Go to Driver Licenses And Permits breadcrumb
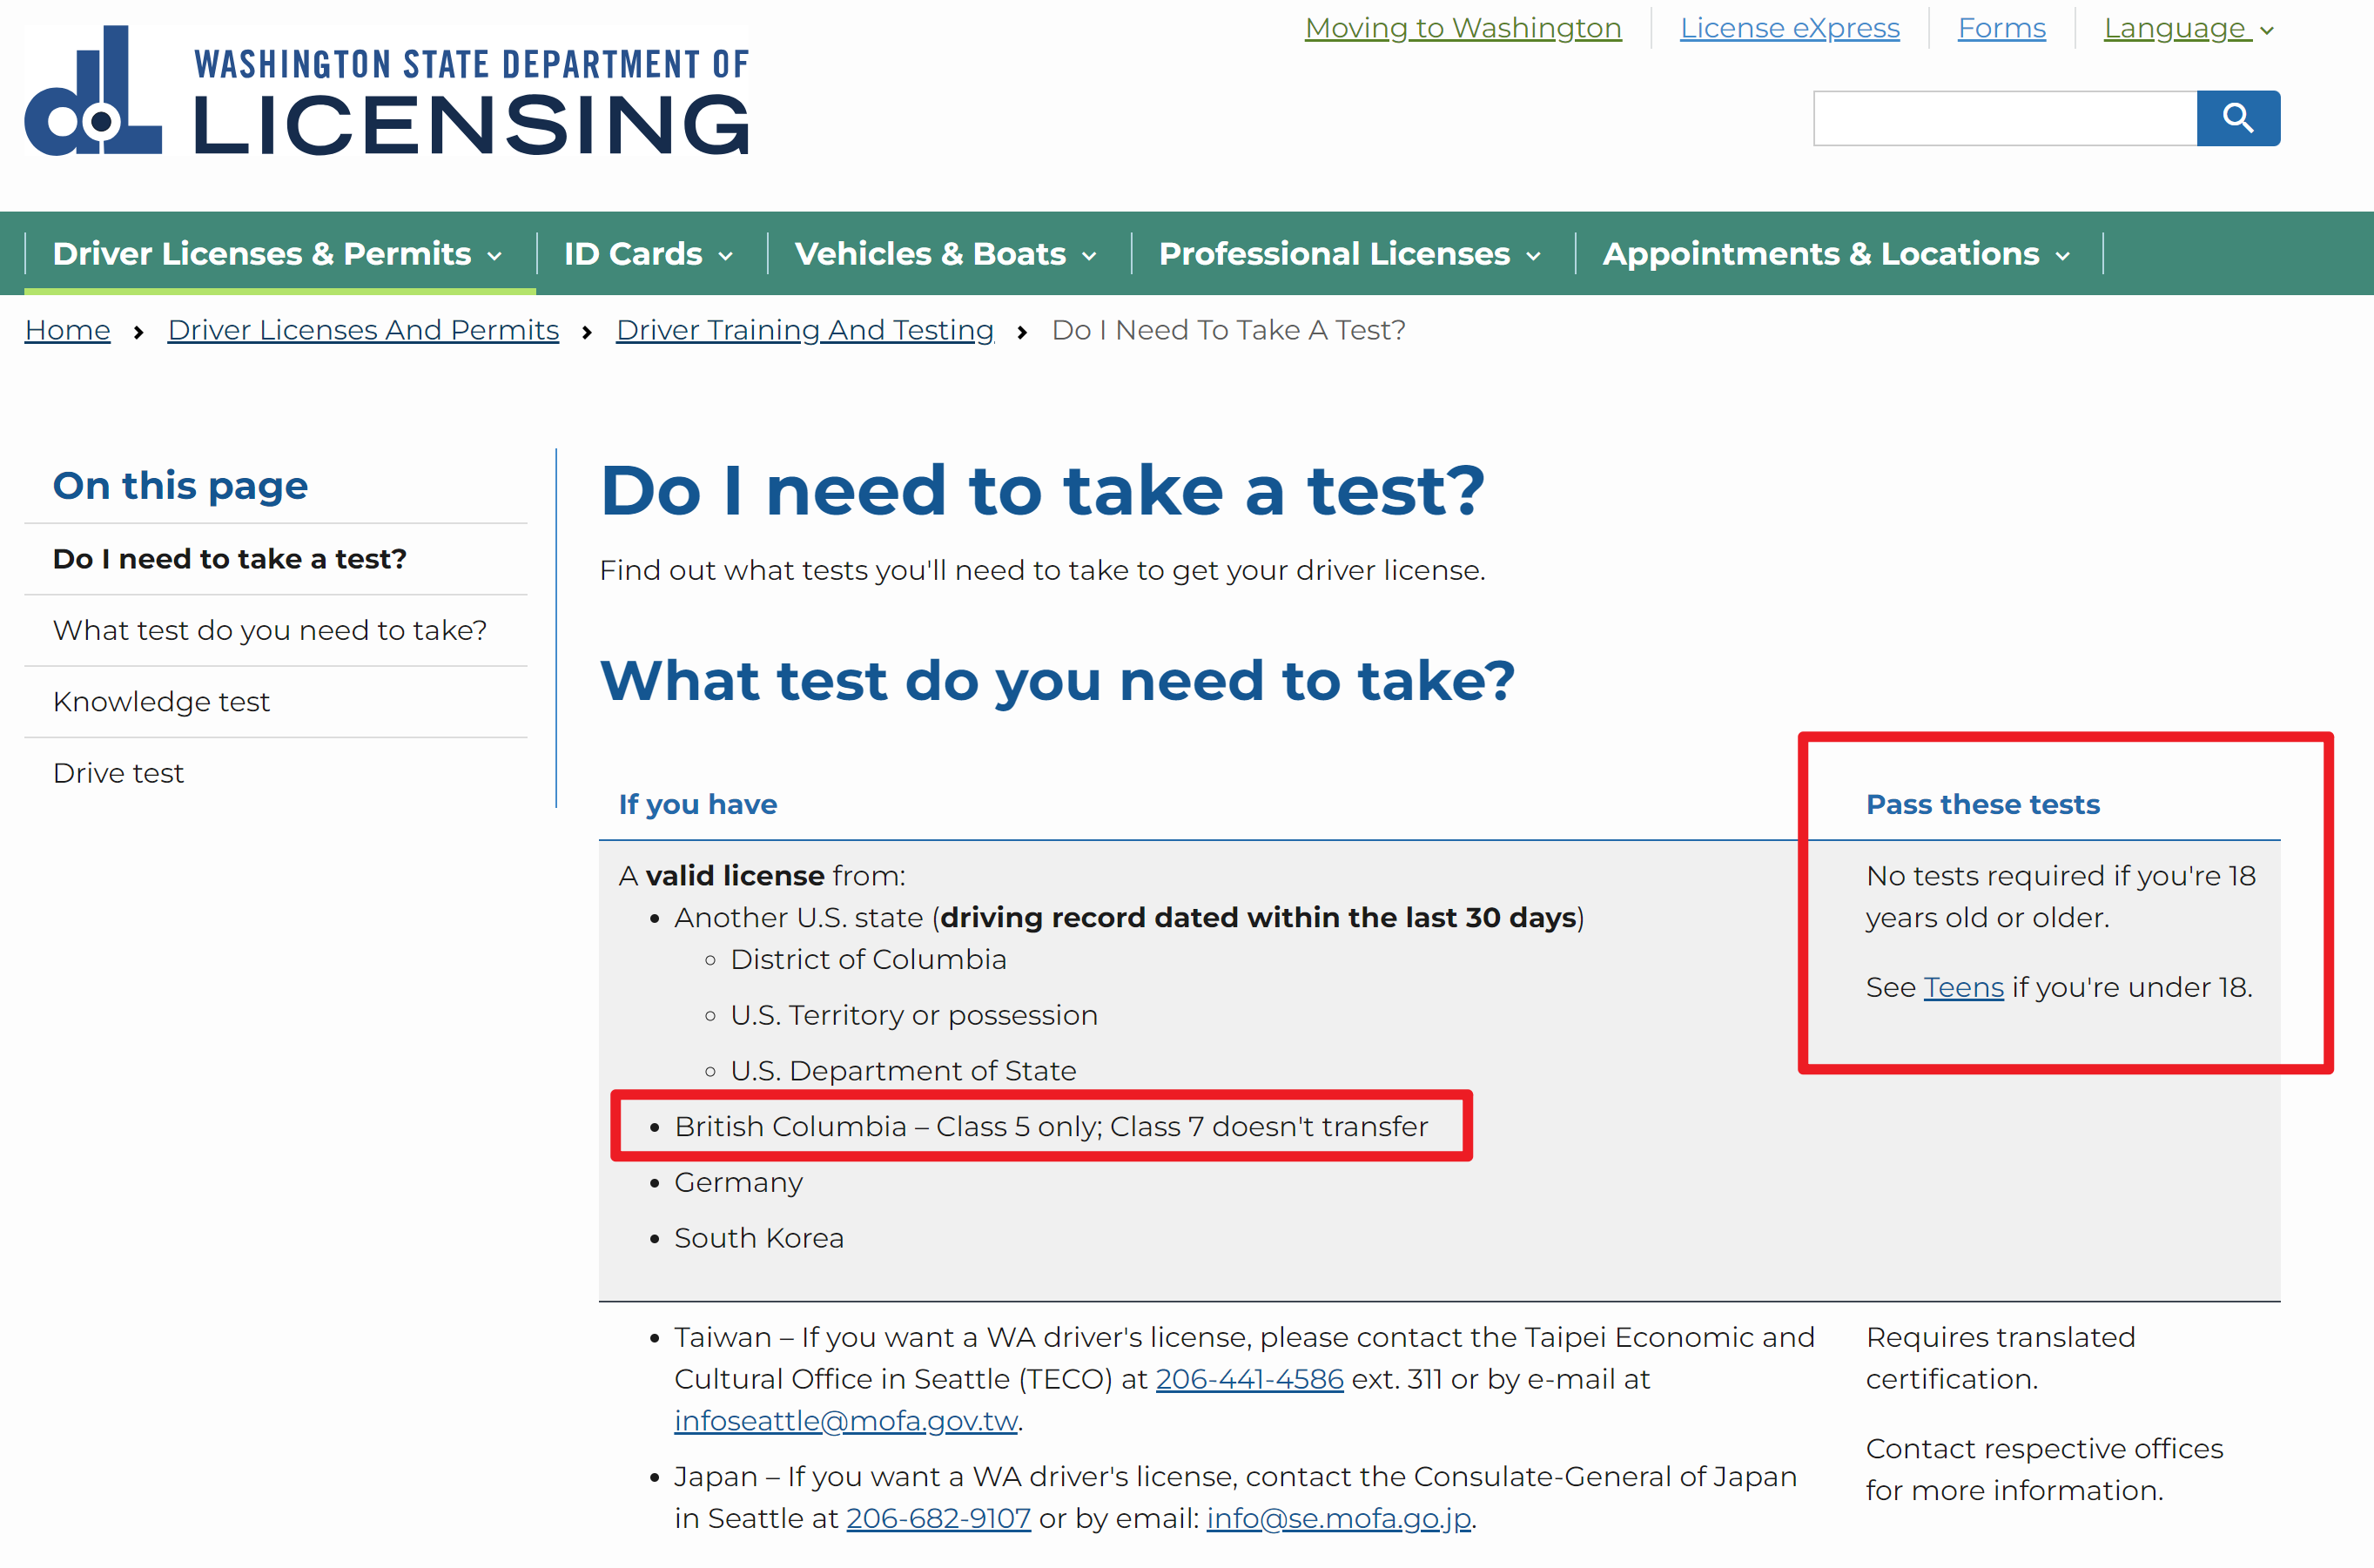This screenshot has height=1568, width=2374. pos(363,330)
